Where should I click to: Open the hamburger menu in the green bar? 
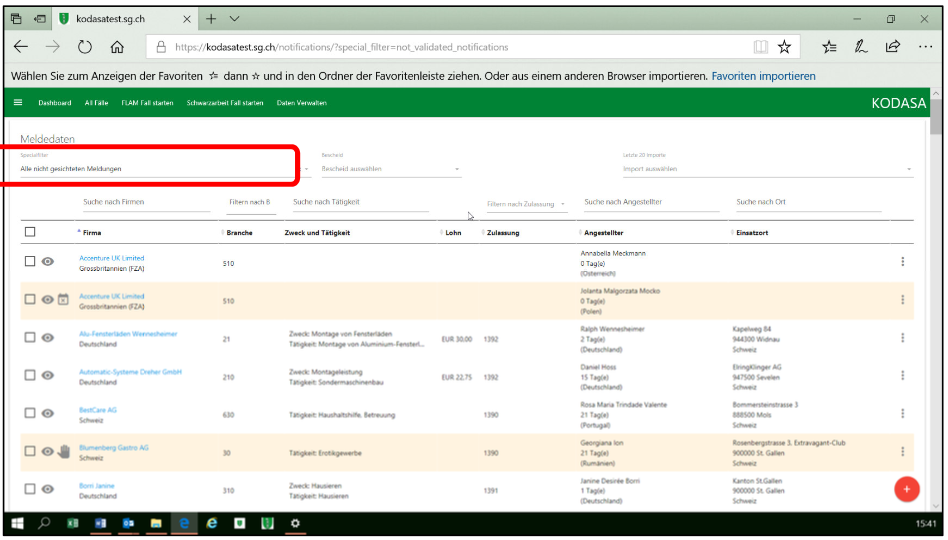click(x=18, y=103)
